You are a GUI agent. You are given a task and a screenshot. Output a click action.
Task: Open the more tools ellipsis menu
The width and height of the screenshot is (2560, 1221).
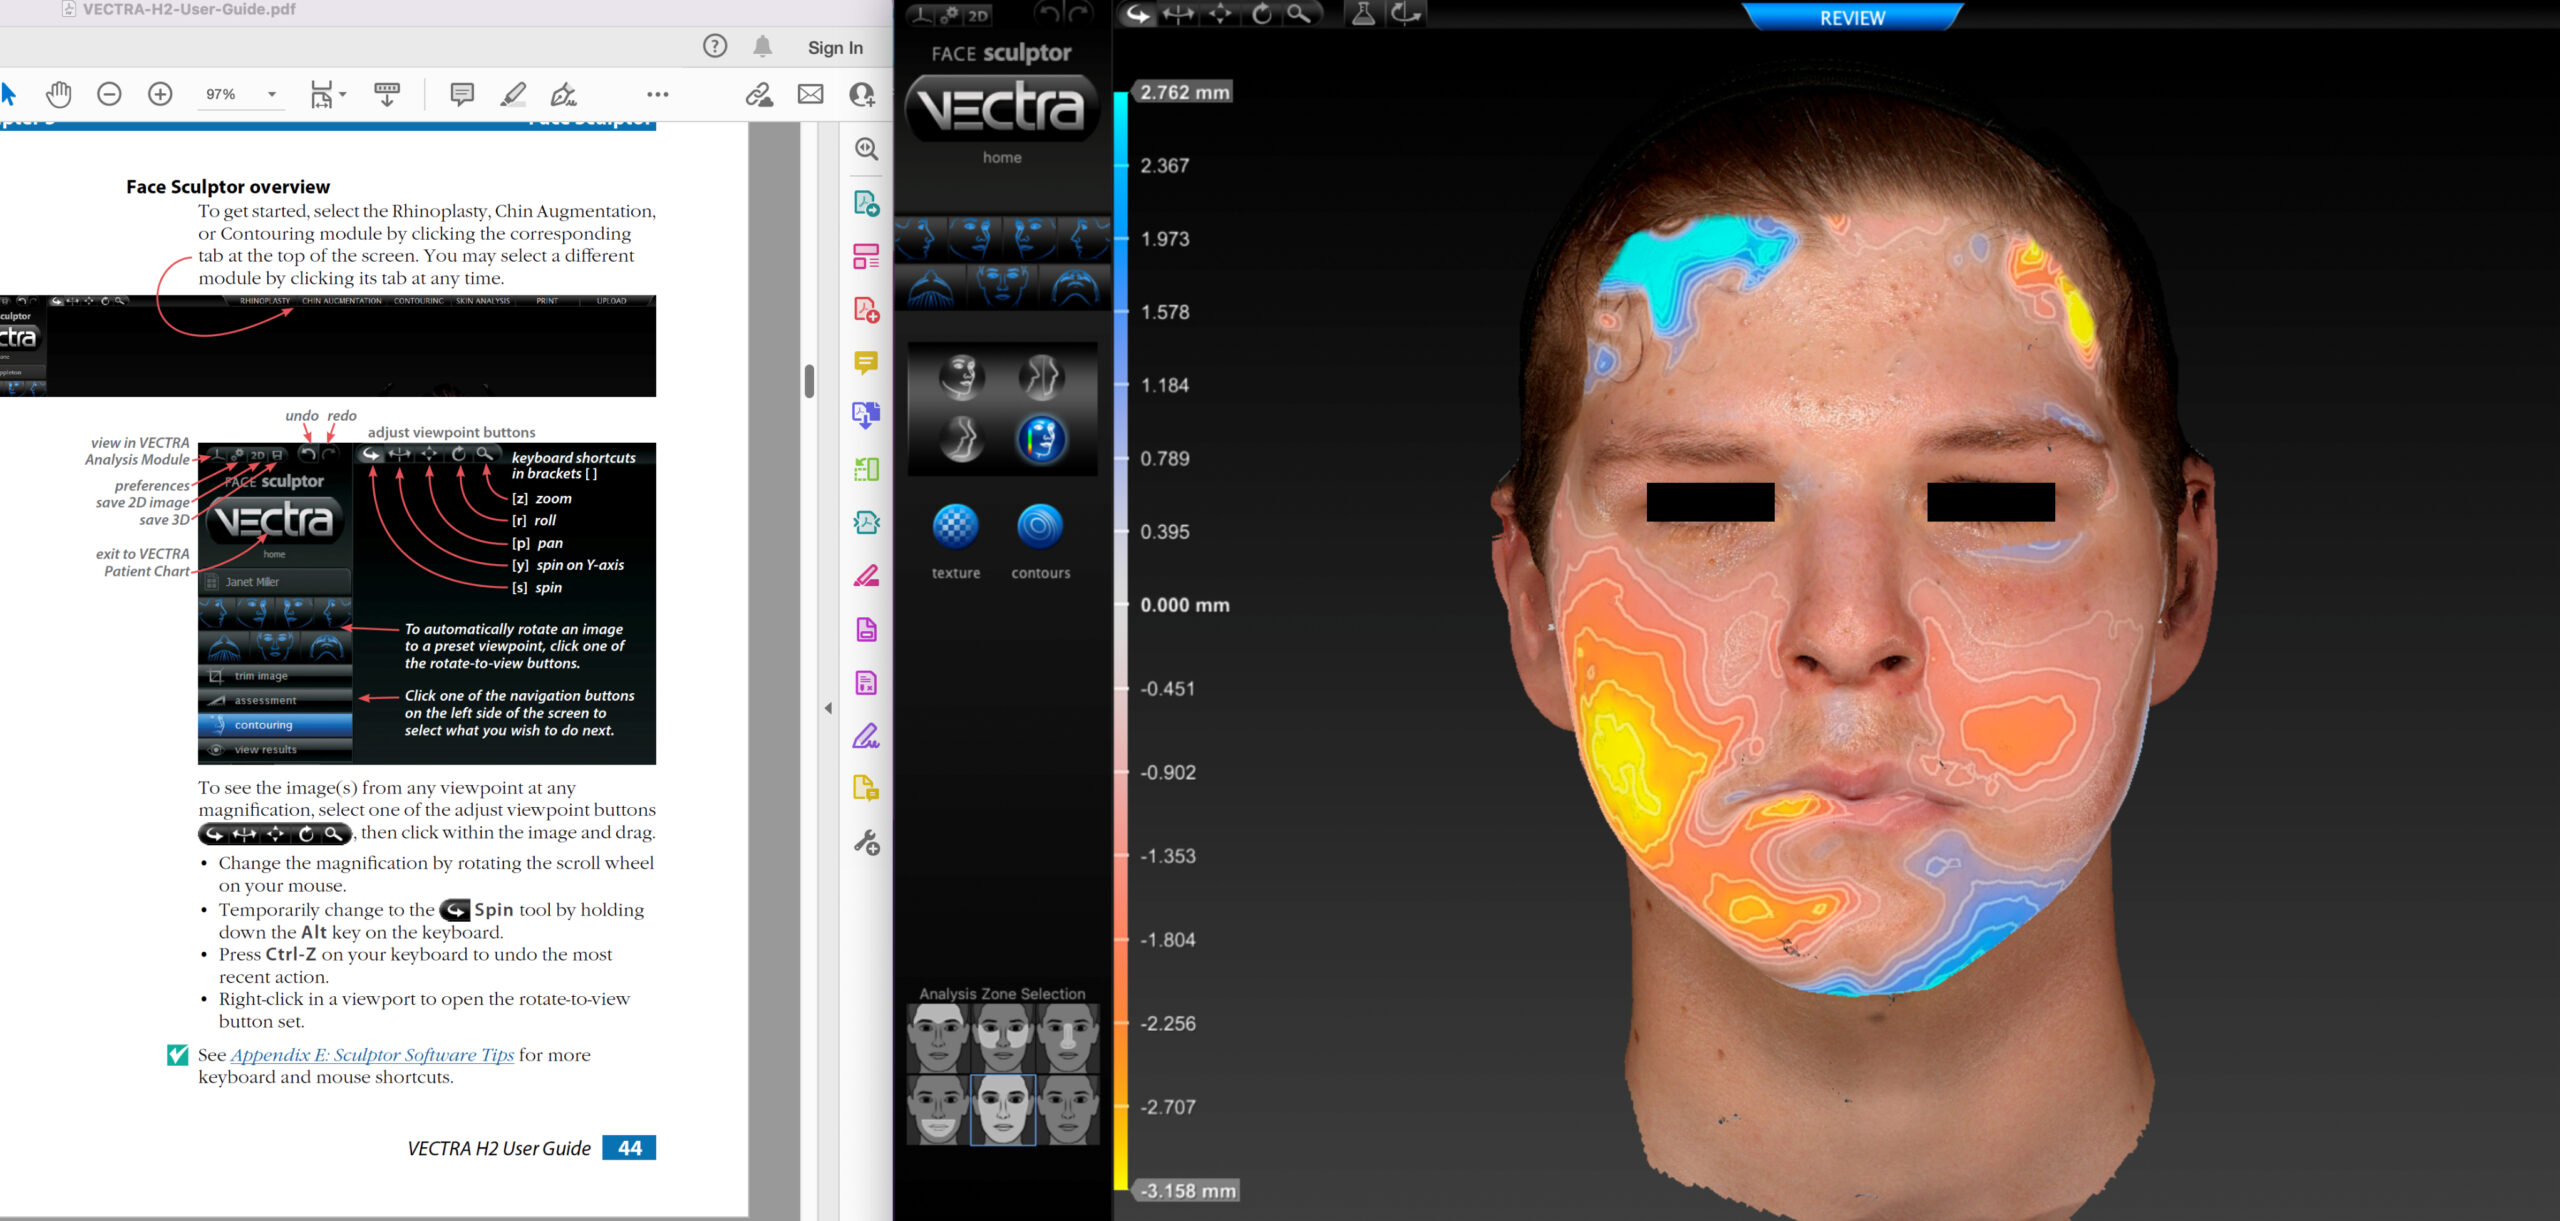[x=657, y=94]
